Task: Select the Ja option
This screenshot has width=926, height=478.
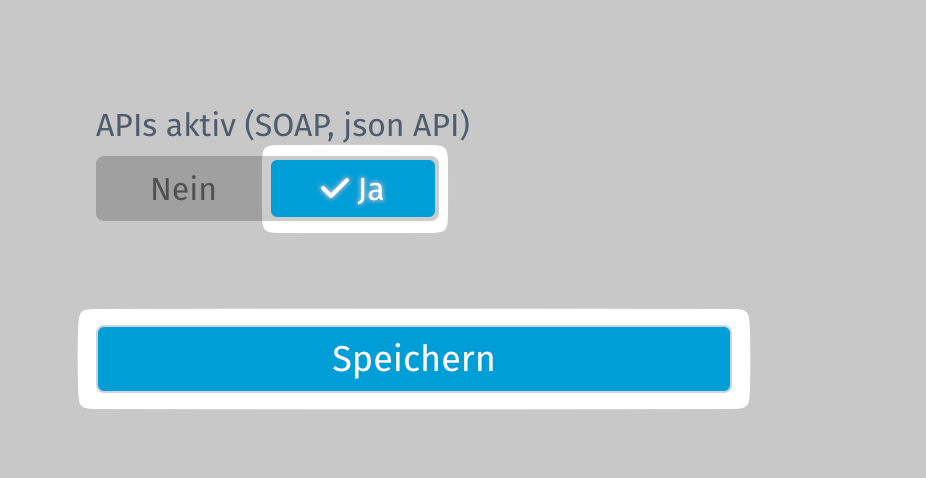Action: click(353, 188)
